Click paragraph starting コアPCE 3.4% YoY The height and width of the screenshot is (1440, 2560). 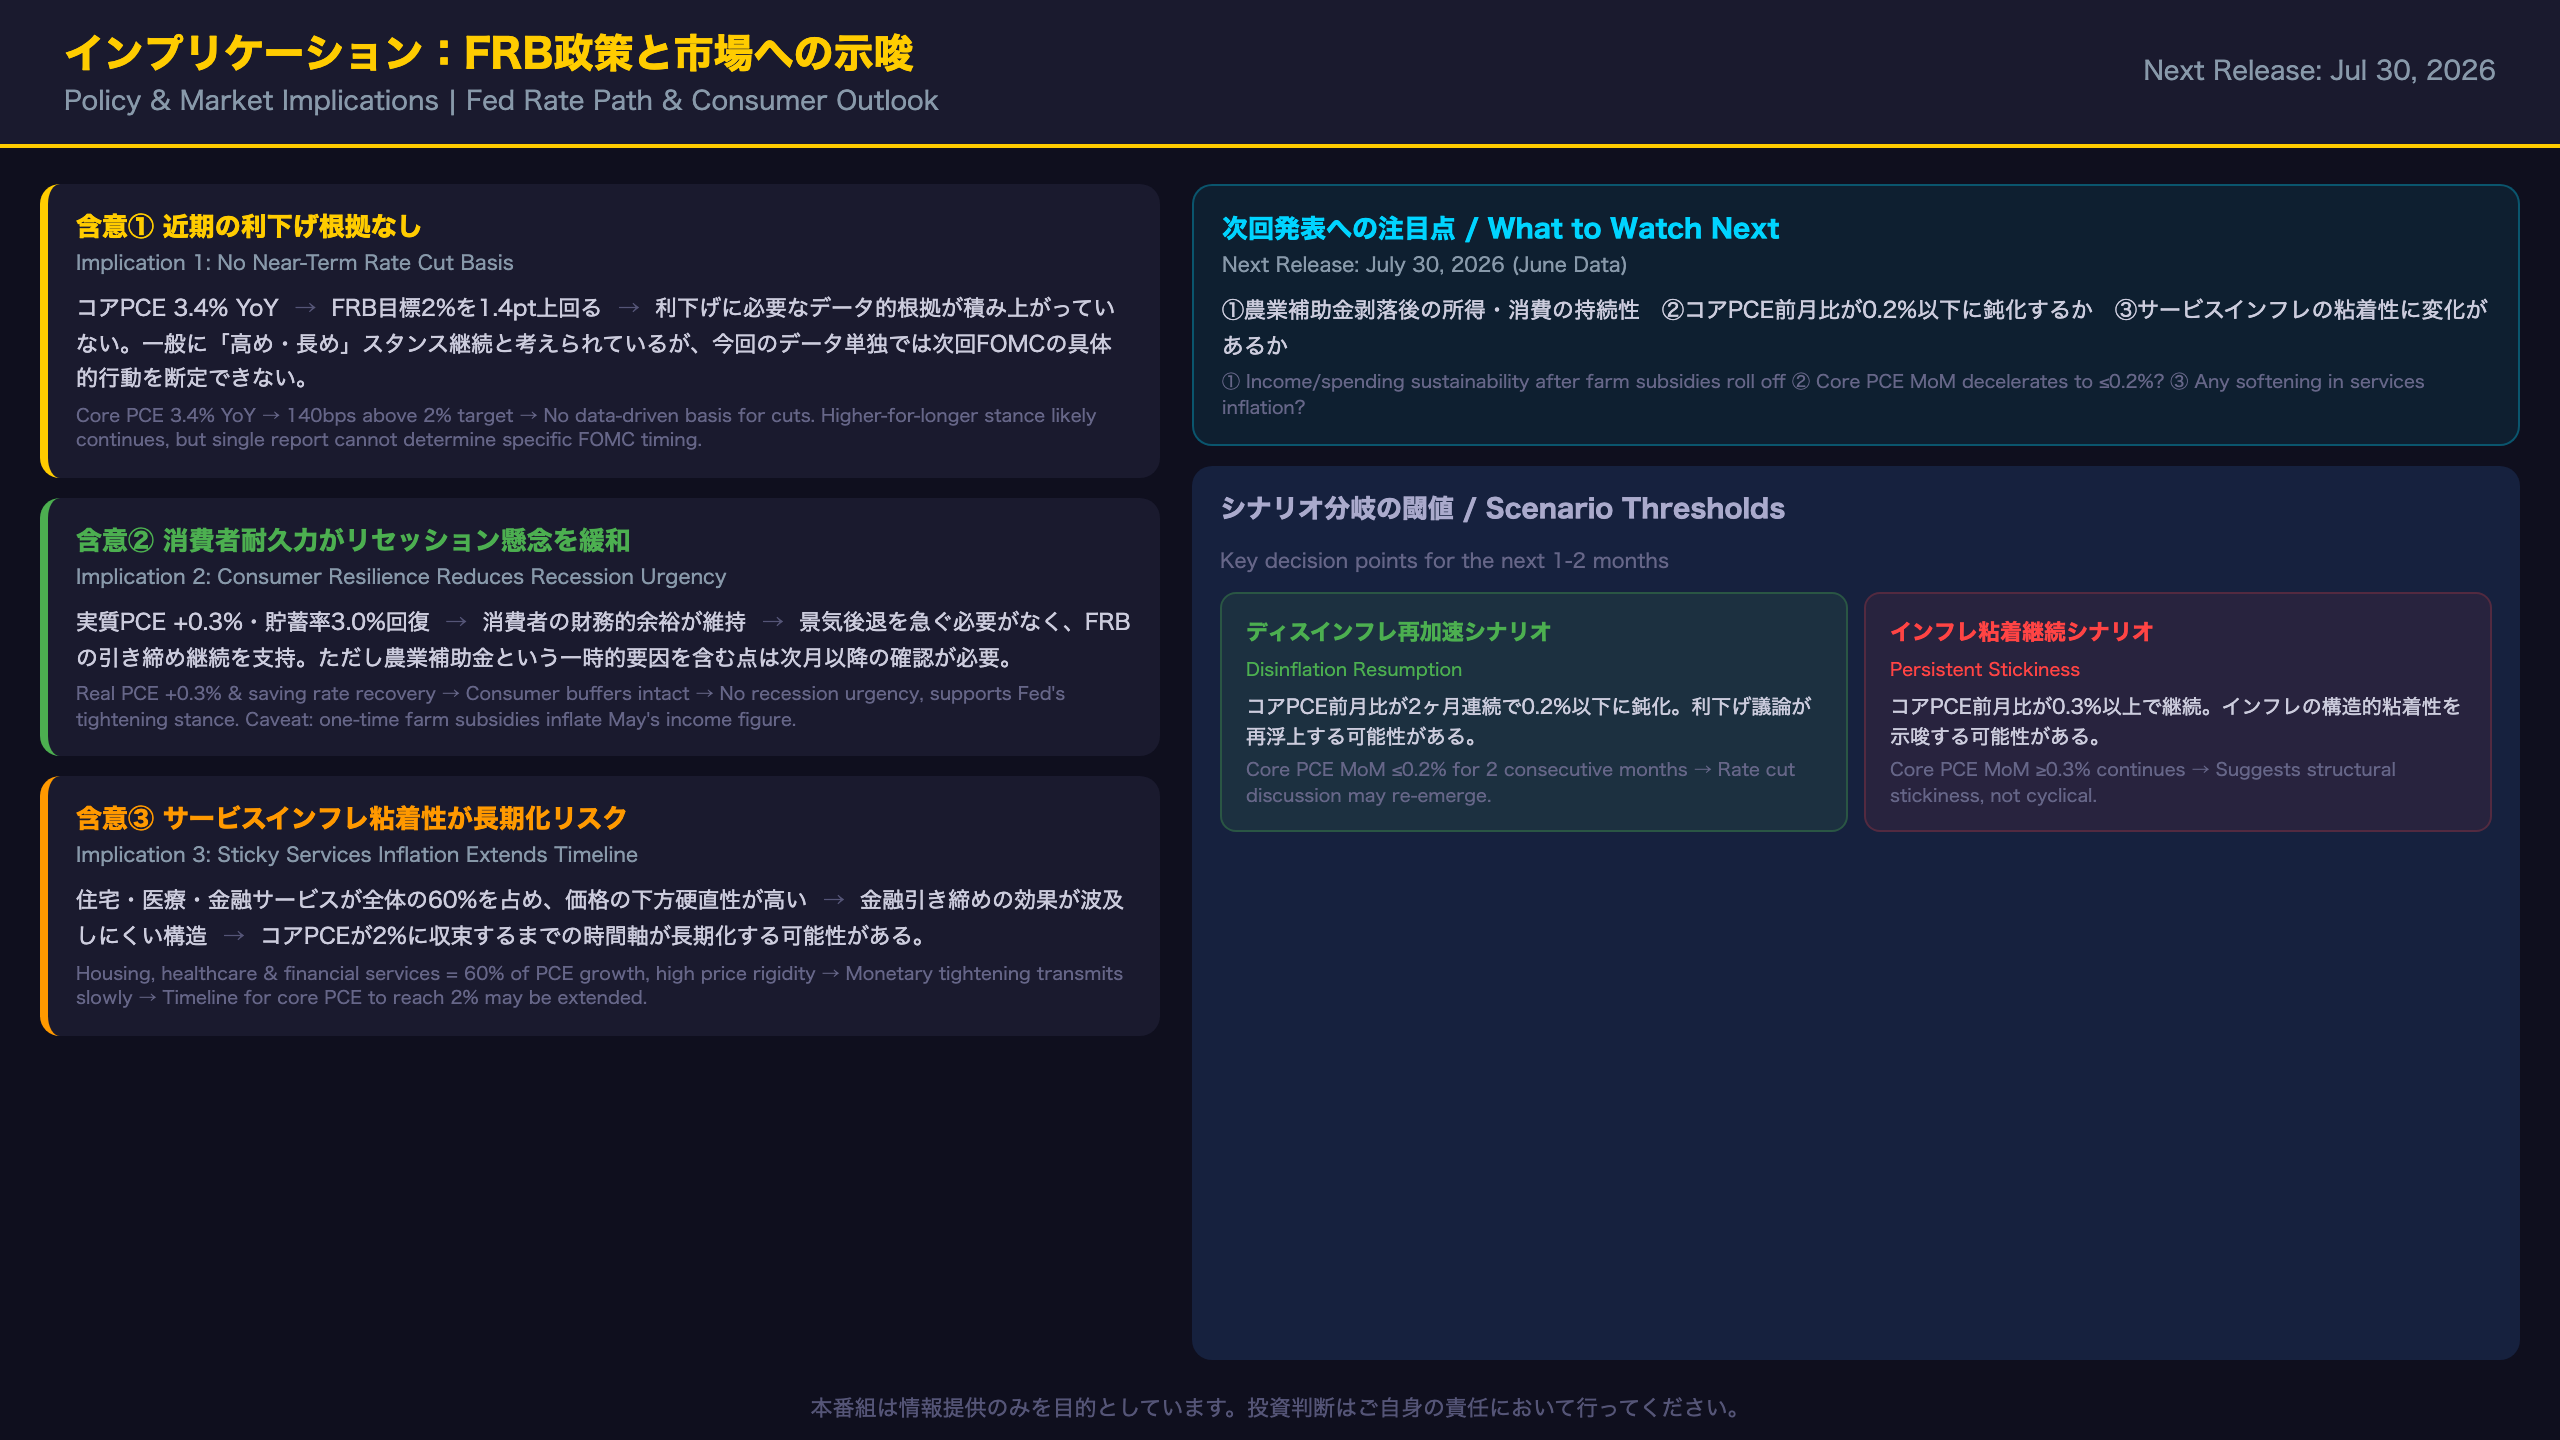595,343
